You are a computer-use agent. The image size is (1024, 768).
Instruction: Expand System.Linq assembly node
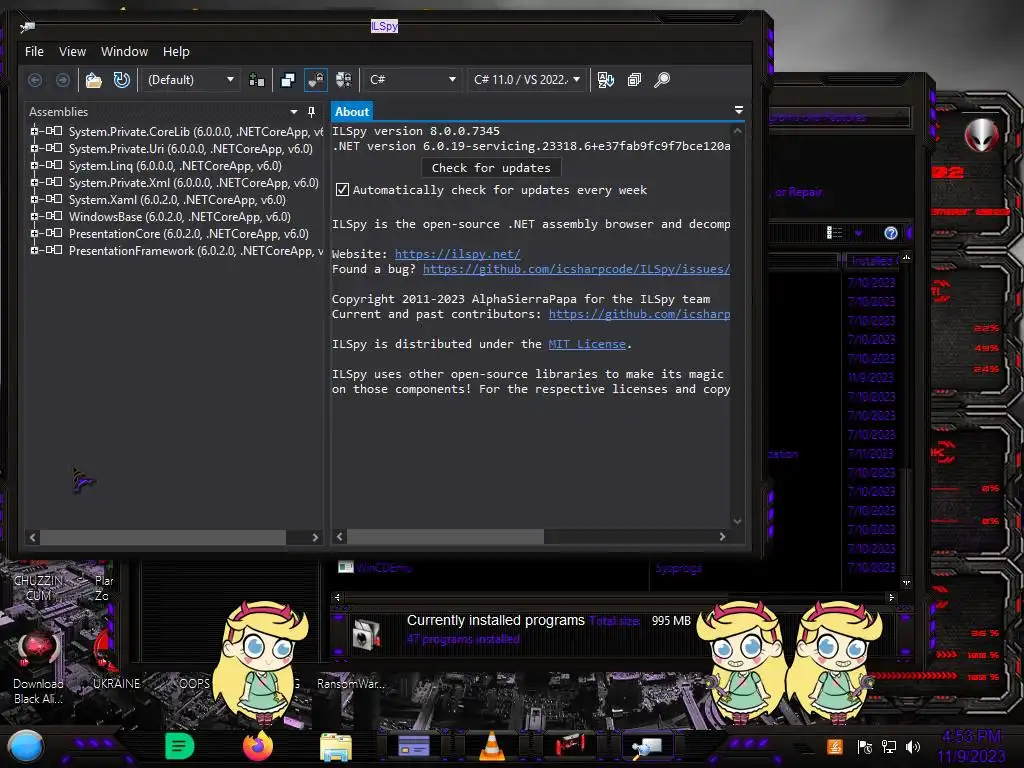click(x=34, y=165)
